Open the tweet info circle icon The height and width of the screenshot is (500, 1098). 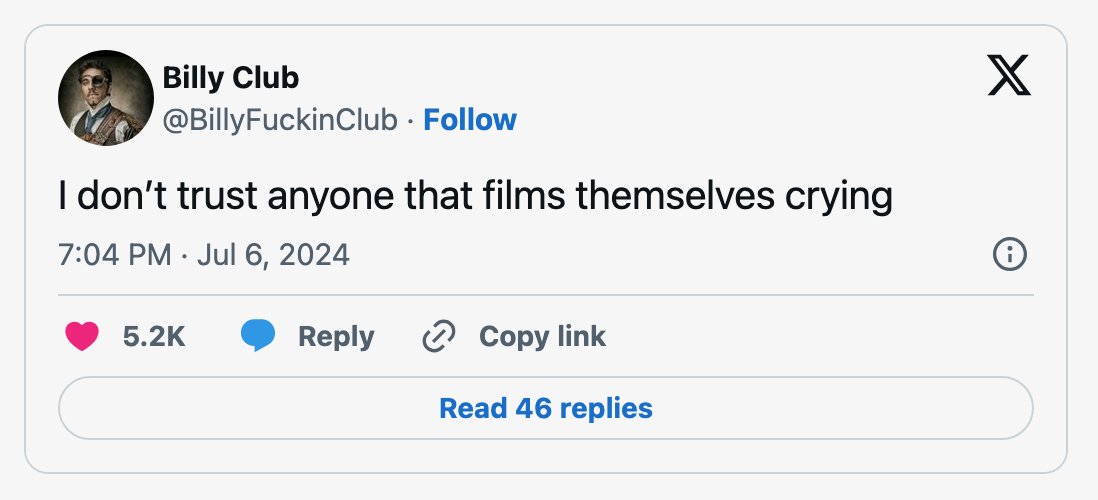[x=1010, y=254]
